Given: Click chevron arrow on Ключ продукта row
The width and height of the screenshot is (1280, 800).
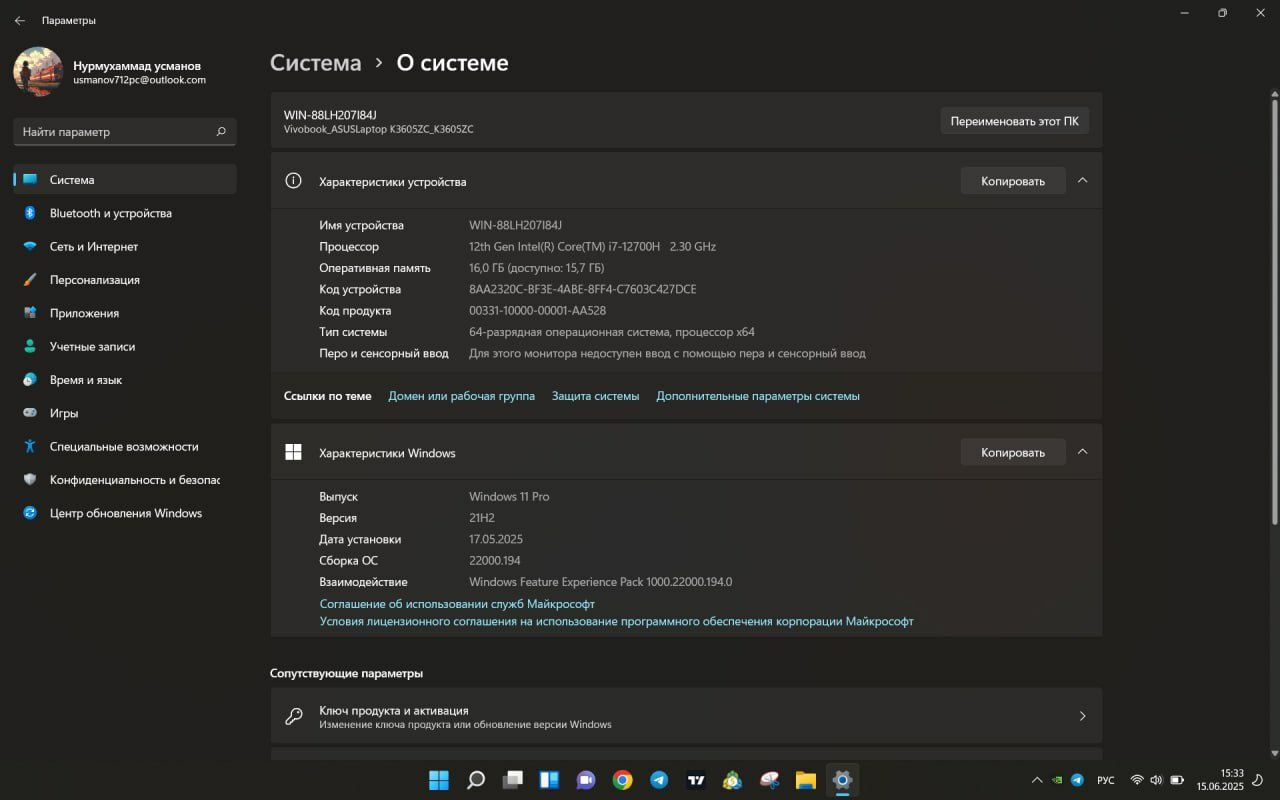Looking at the screenshot, I should [x=1082, y=716].
